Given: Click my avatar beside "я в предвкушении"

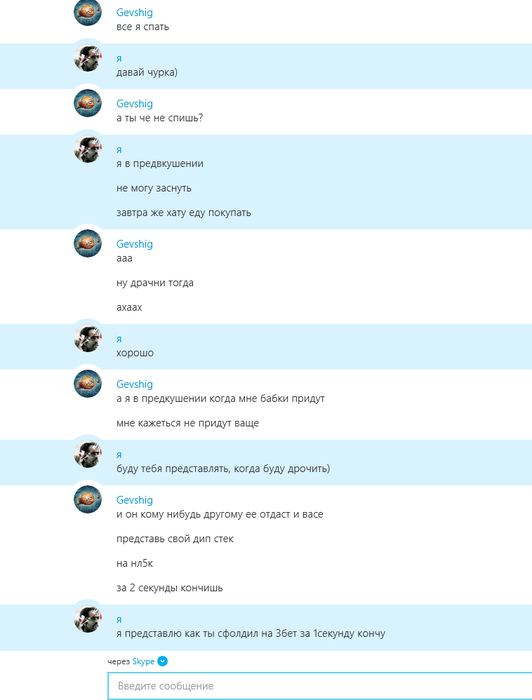Looking at the screenshot, I should (x=87, y=149).
